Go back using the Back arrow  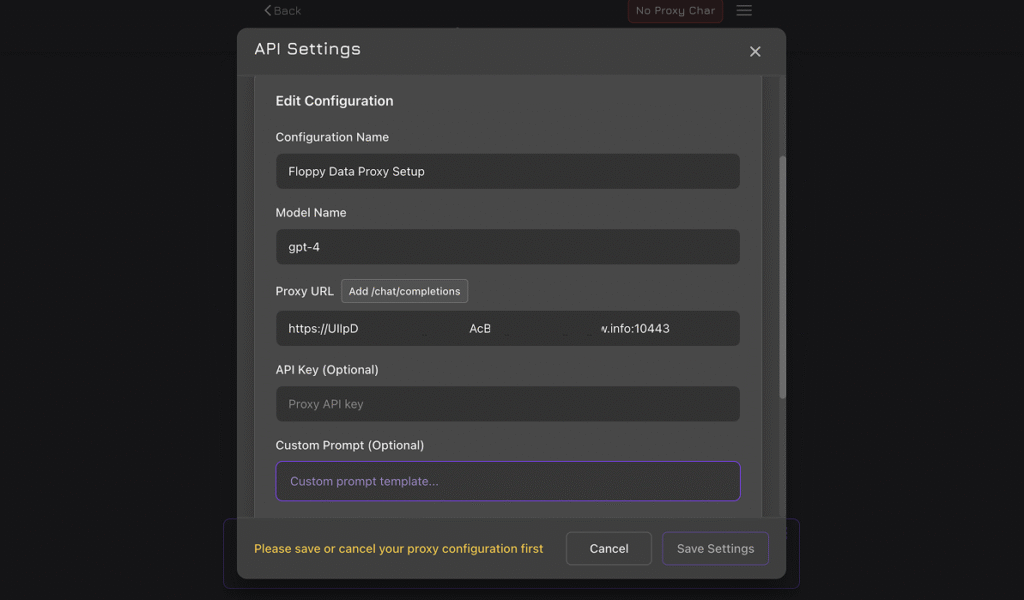[x=282, y=10]
